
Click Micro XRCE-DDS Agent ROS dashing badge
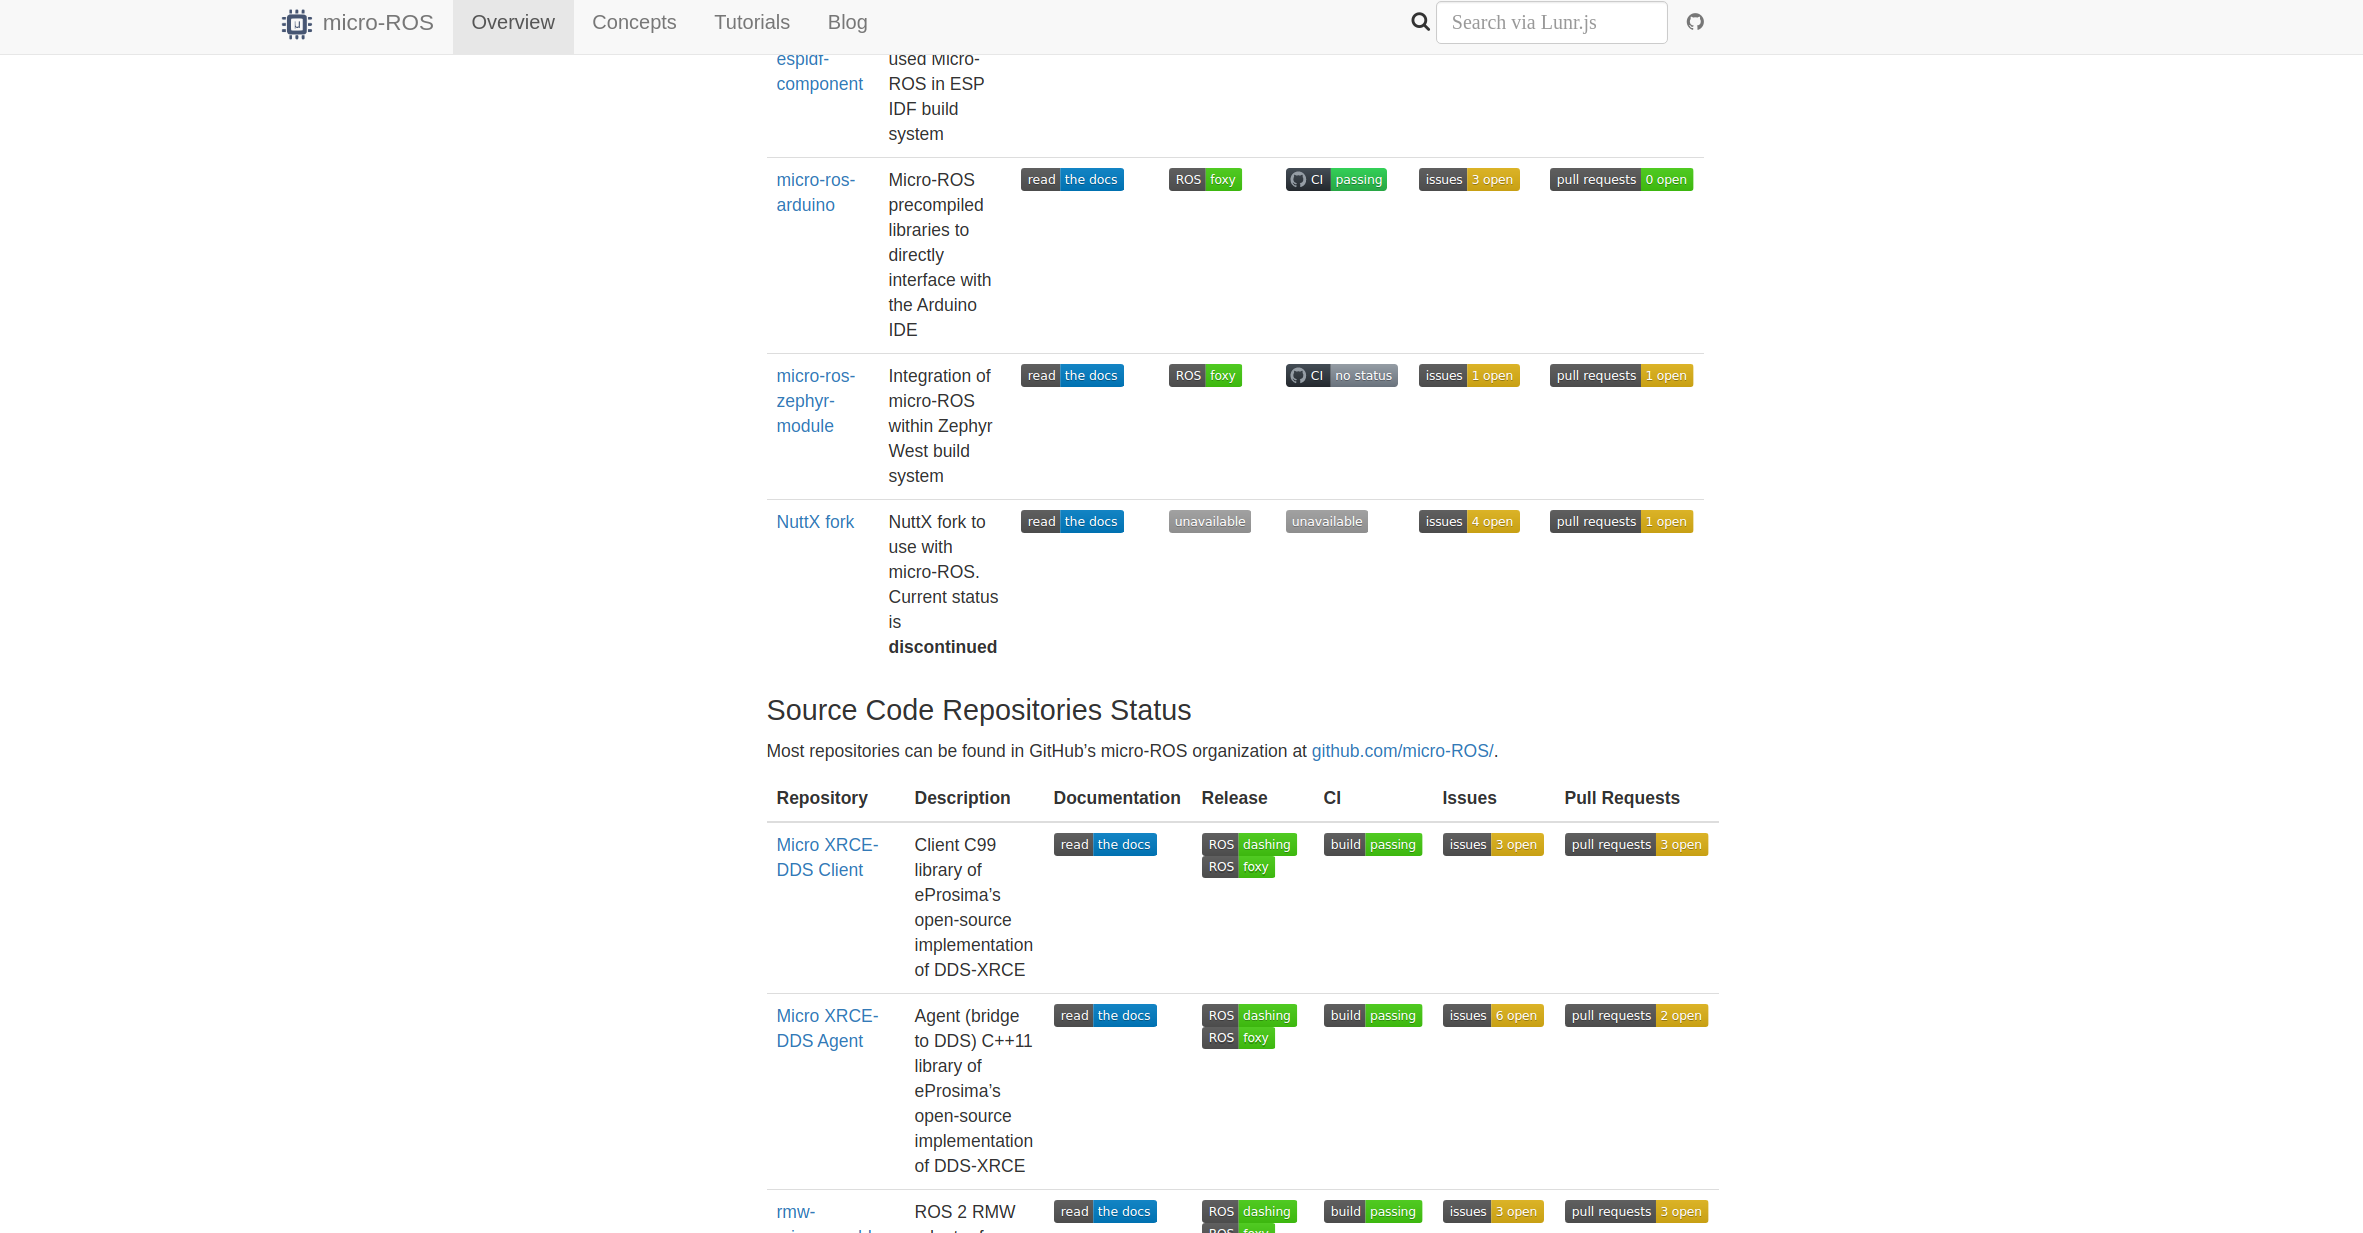pos(1249,1016)
